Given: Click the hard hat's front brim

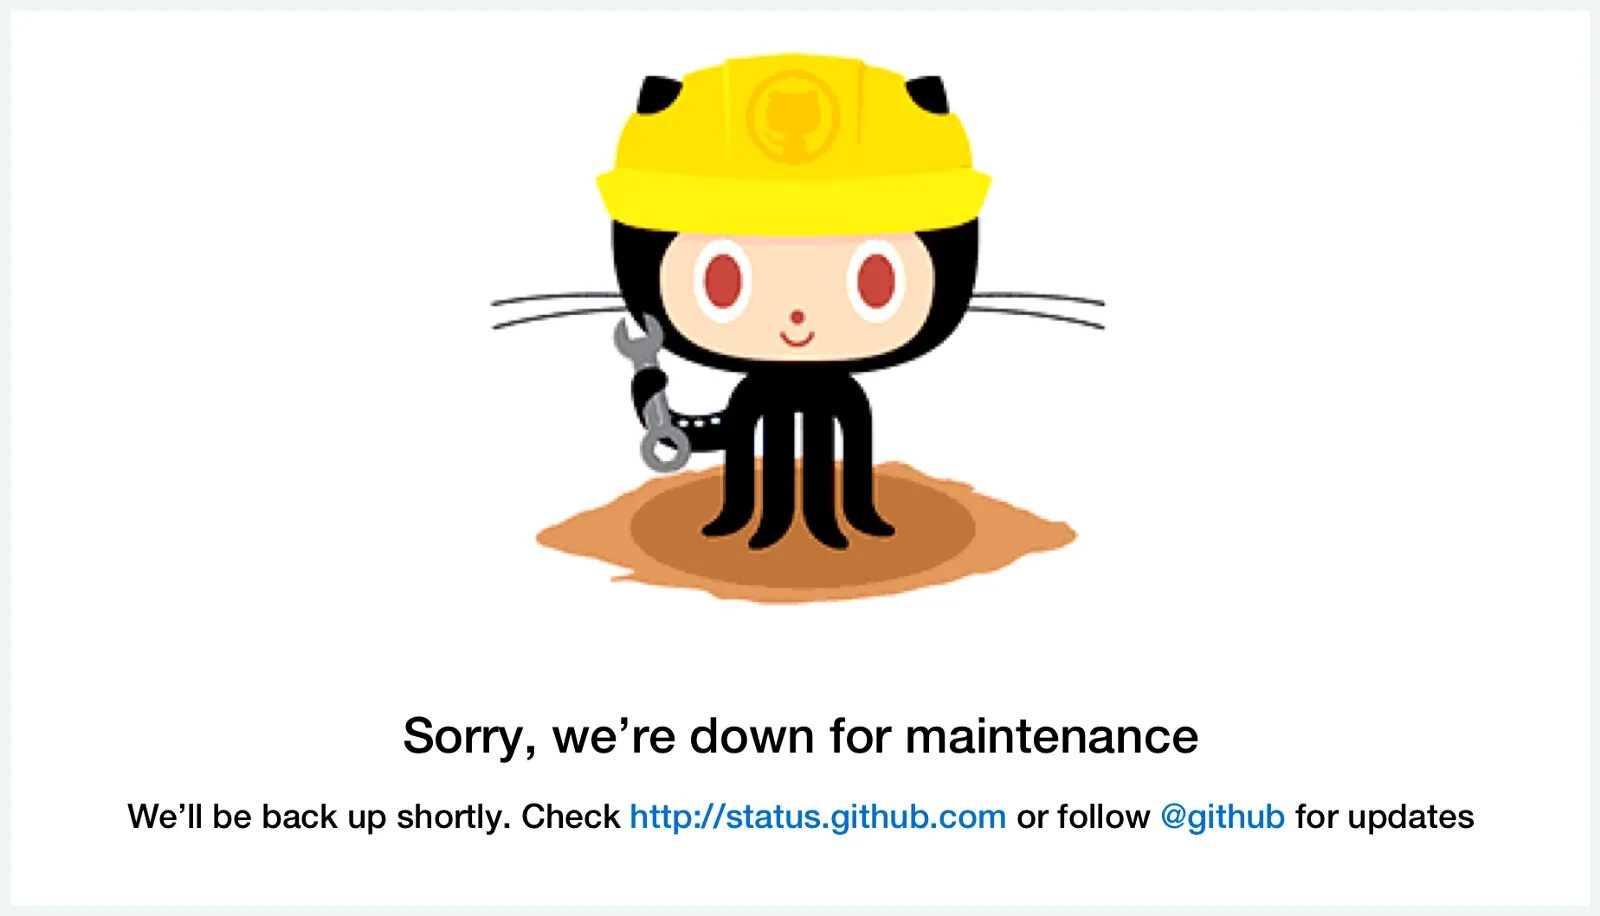Looking at the screenshot, I should [x=793, y=200].
